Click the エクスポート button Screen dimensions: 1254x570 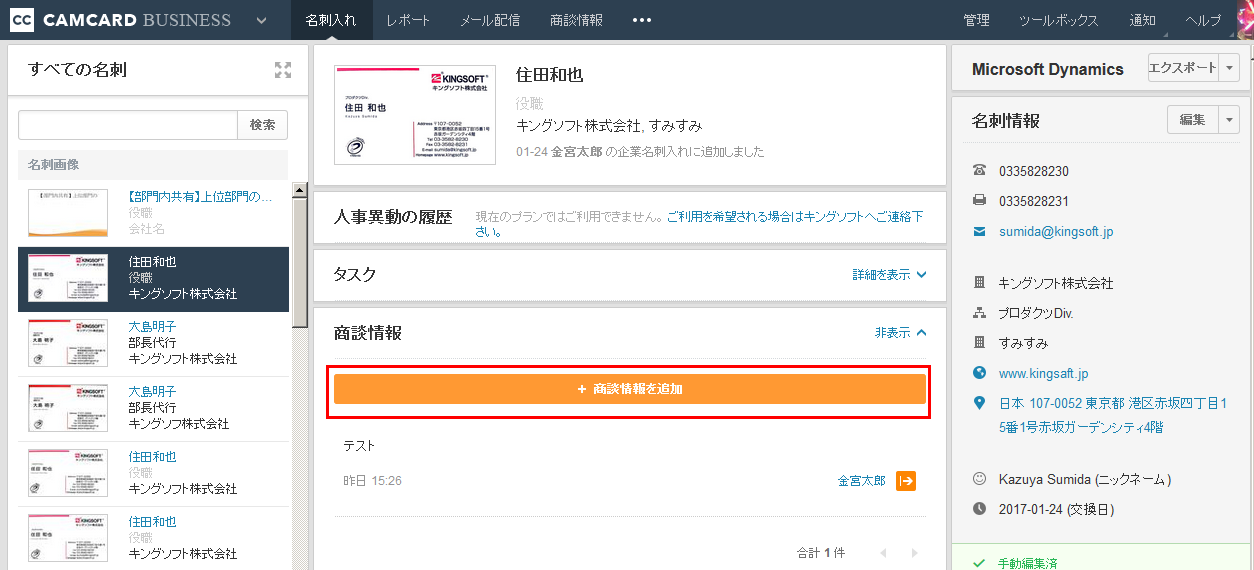point(1184,68)
